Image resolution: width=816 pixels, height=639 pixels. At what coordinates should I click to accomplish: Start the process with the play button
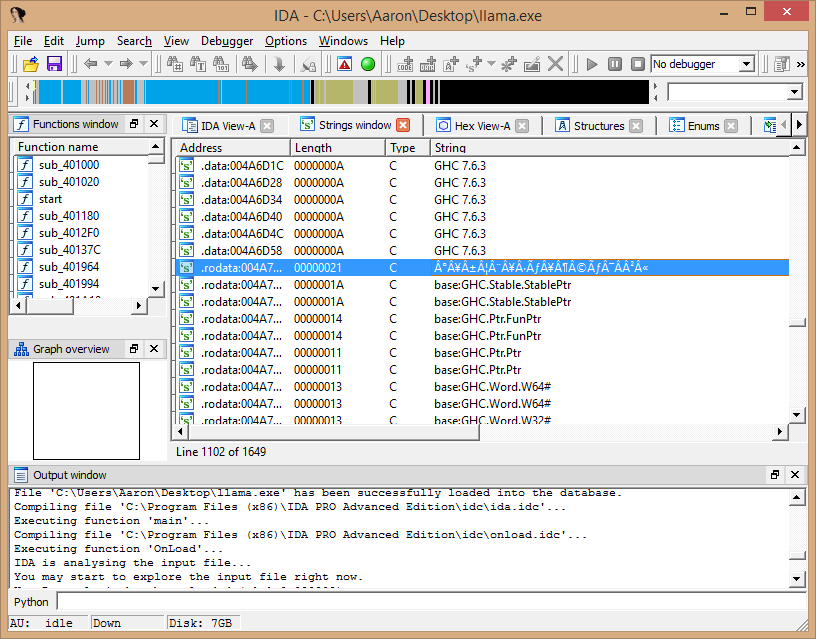tap(592, 64)
